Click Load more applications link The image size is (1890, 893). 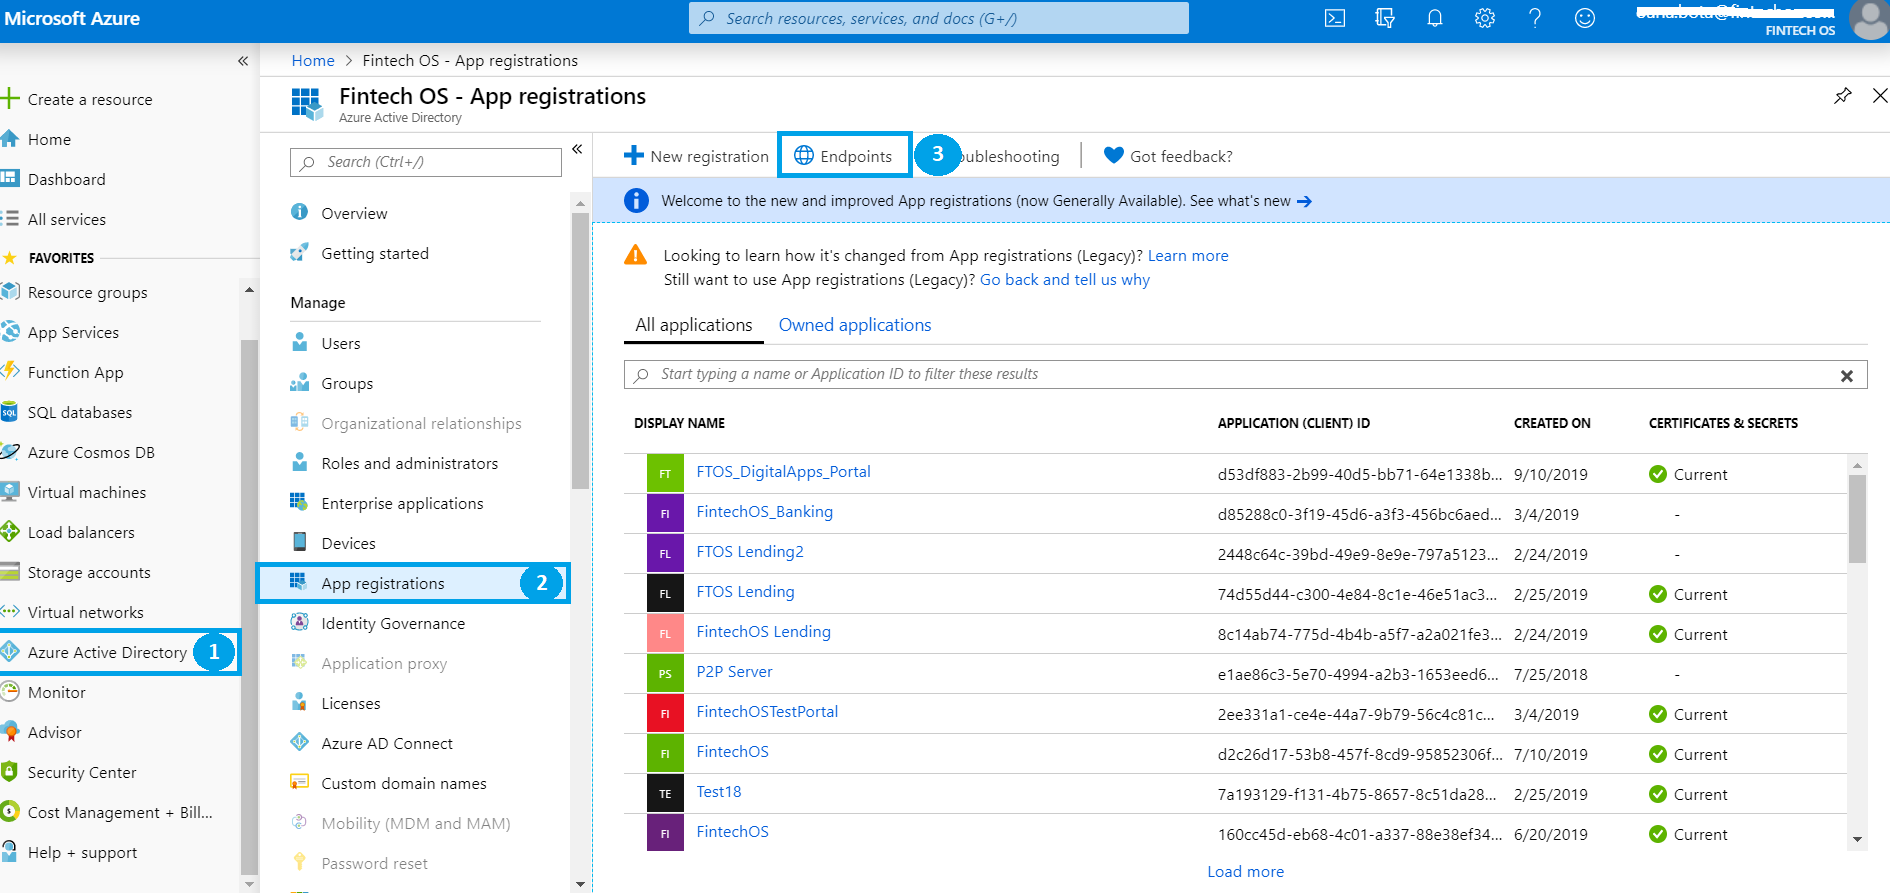coord(1245,871)
